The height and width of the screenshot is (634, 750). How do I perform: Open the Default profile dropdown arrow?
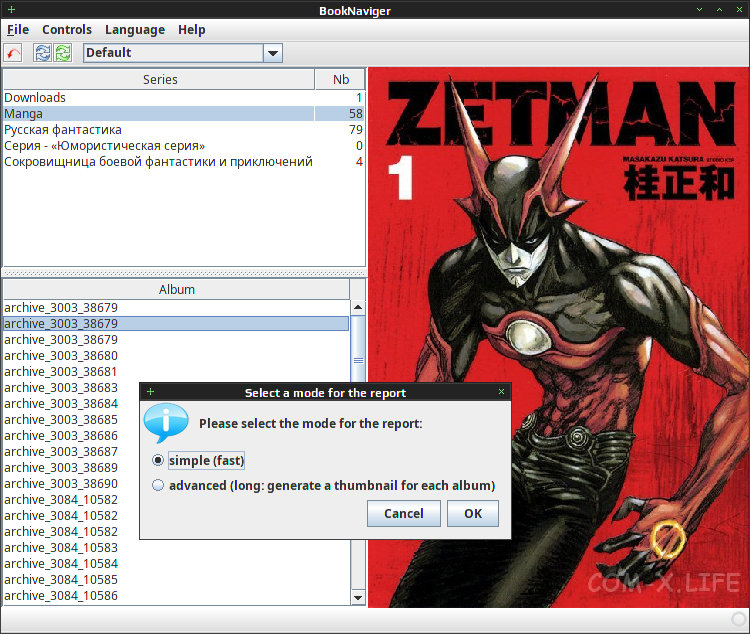point(273,53)
